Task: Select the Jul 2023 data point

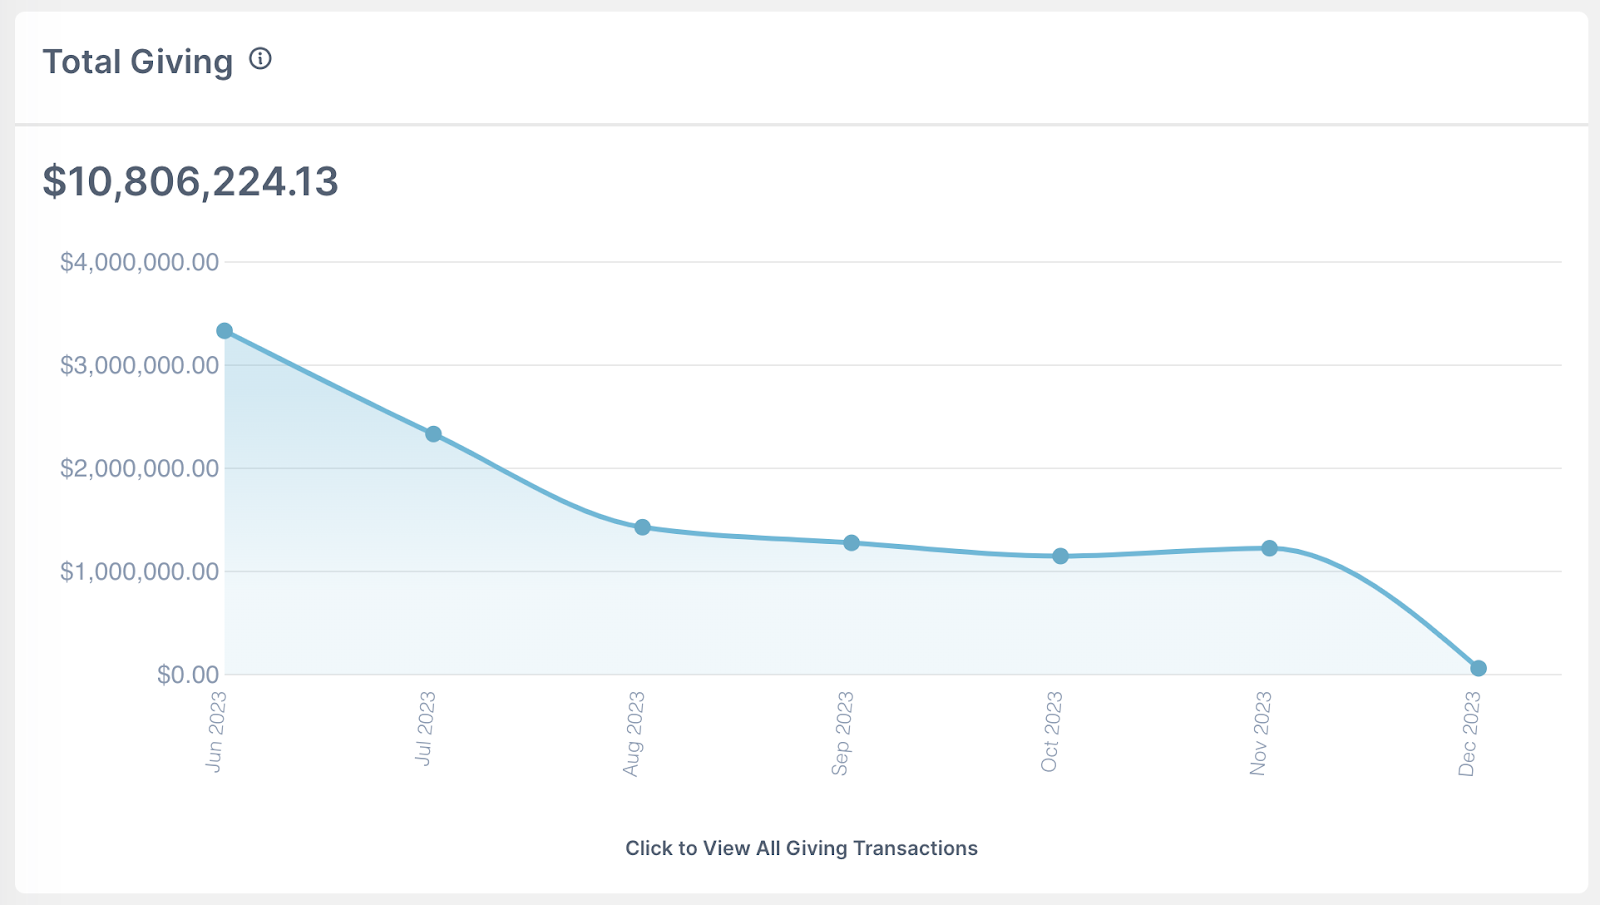Action: click(x=433, y=434)
